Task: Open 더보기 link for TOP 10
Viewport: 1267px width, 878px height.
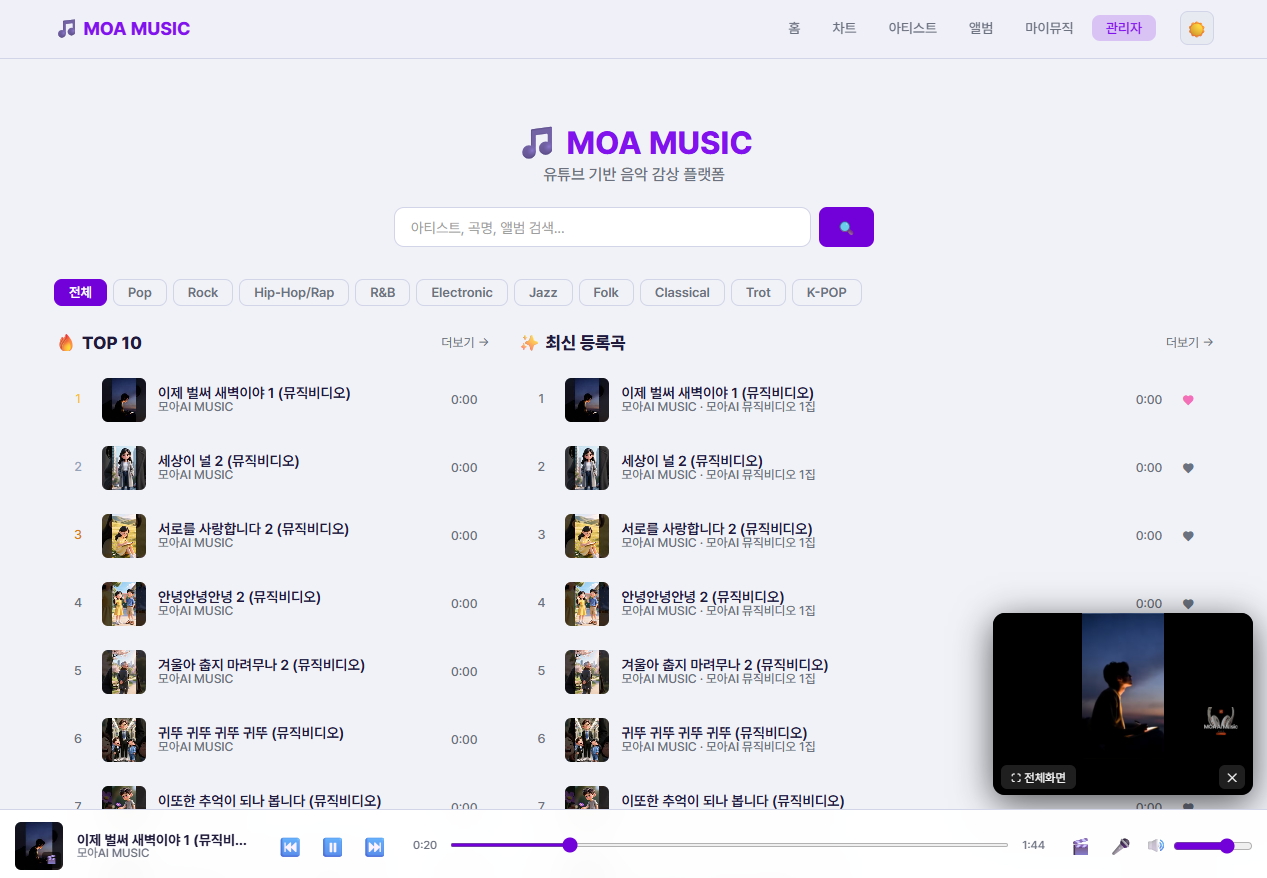Action: 465,342
